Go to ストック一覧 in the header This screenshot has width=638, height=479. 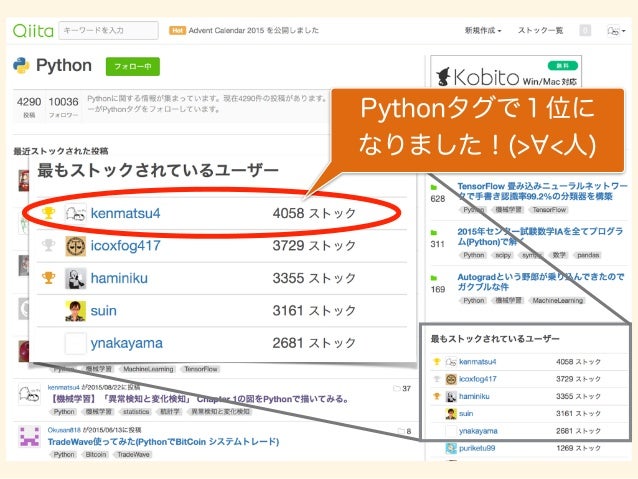pyautogui.click(x=540, y=31)
